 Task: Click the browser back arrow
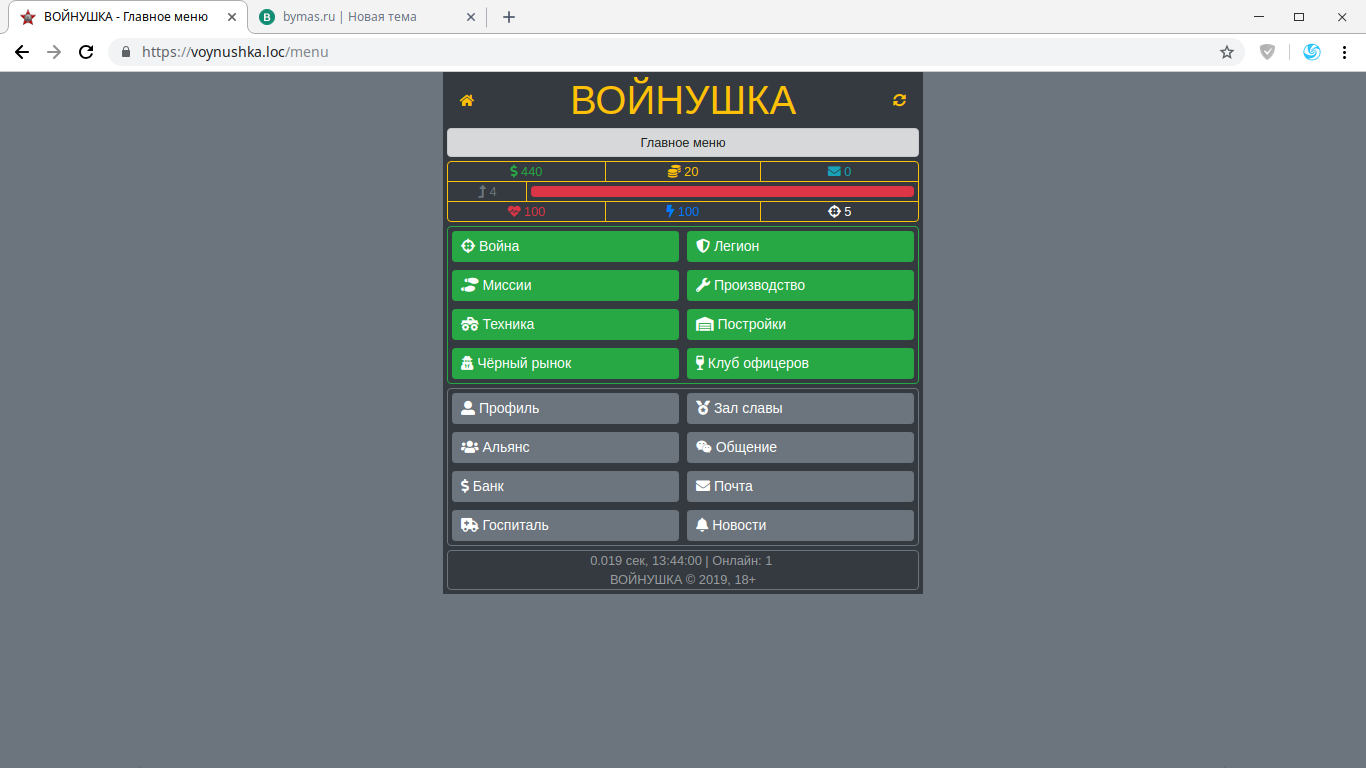[x=22, y=52]
